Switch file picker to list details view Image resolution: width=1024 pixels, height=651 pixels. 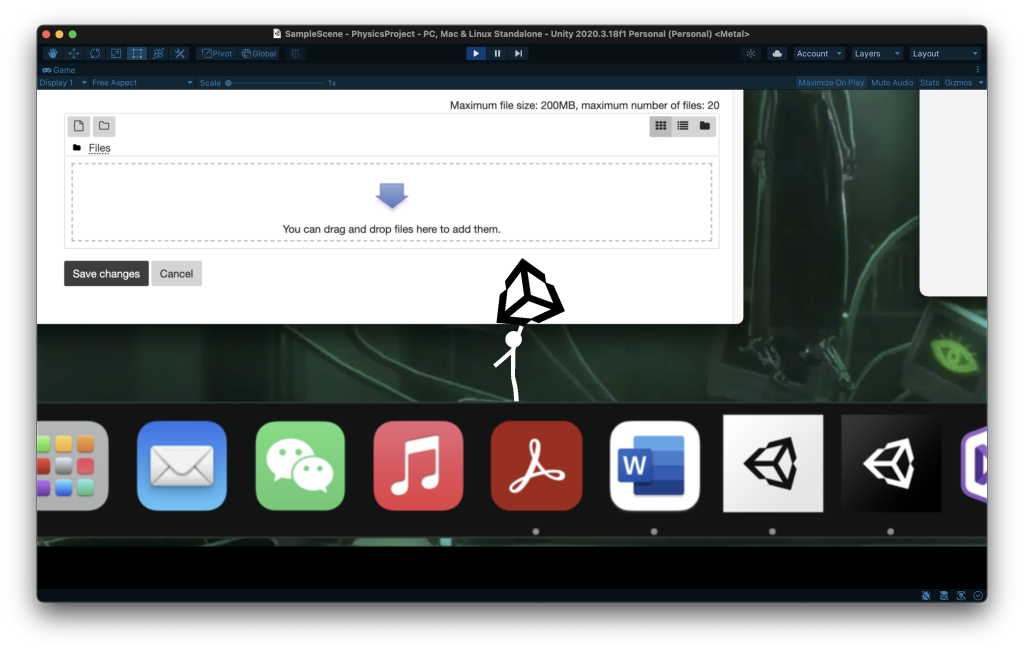(x=682, y=126)
